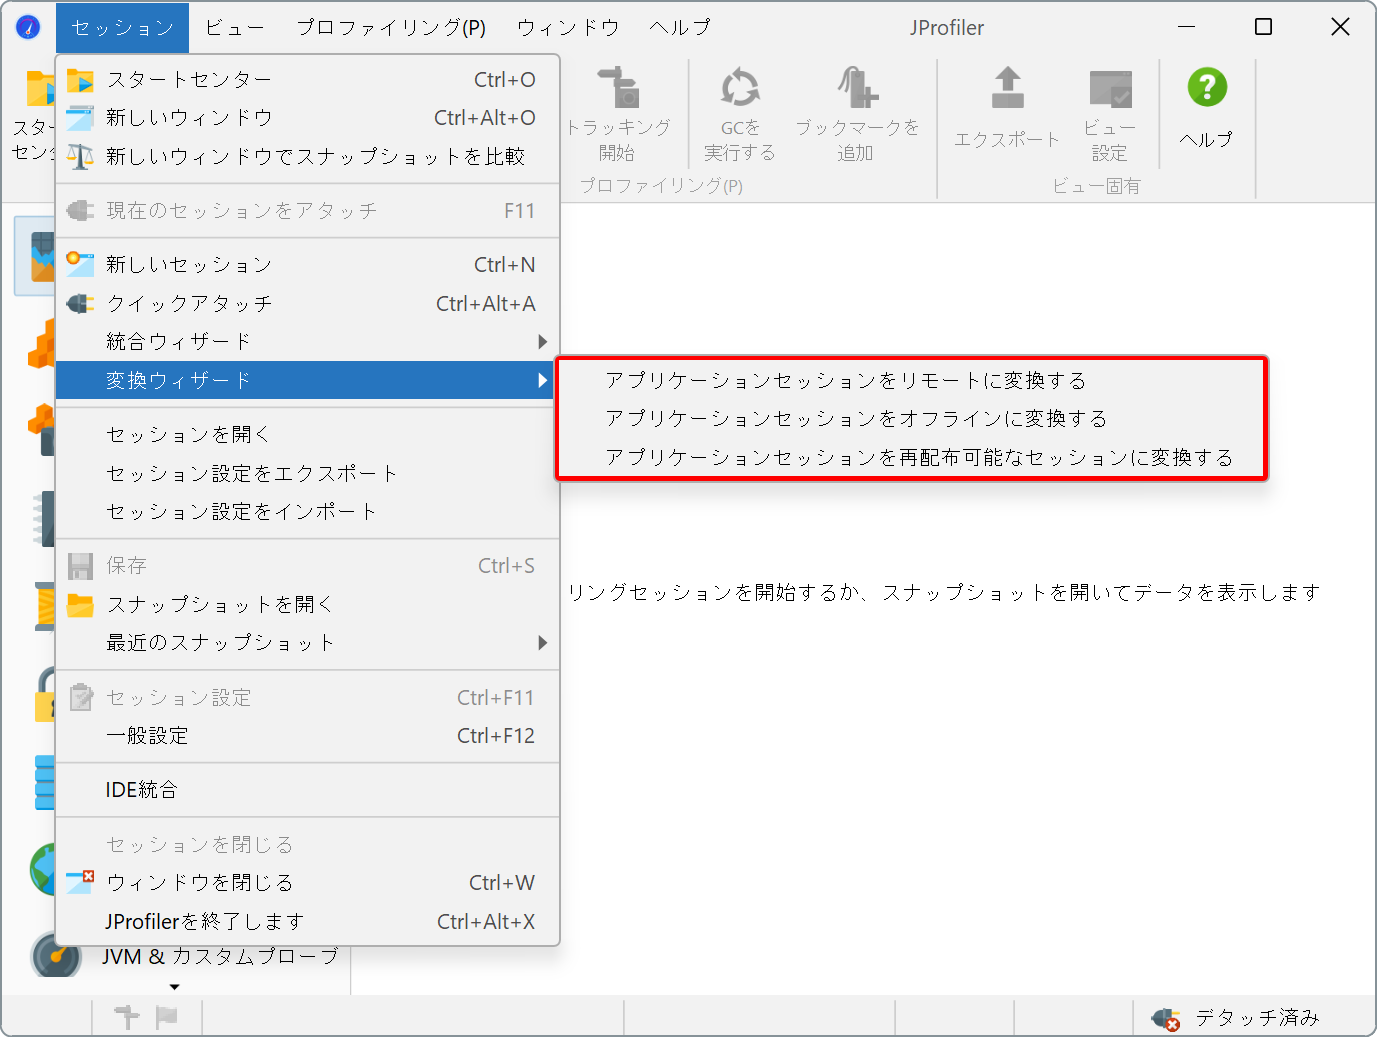Click the orange cubes sidebar icon

click(42, 344)
